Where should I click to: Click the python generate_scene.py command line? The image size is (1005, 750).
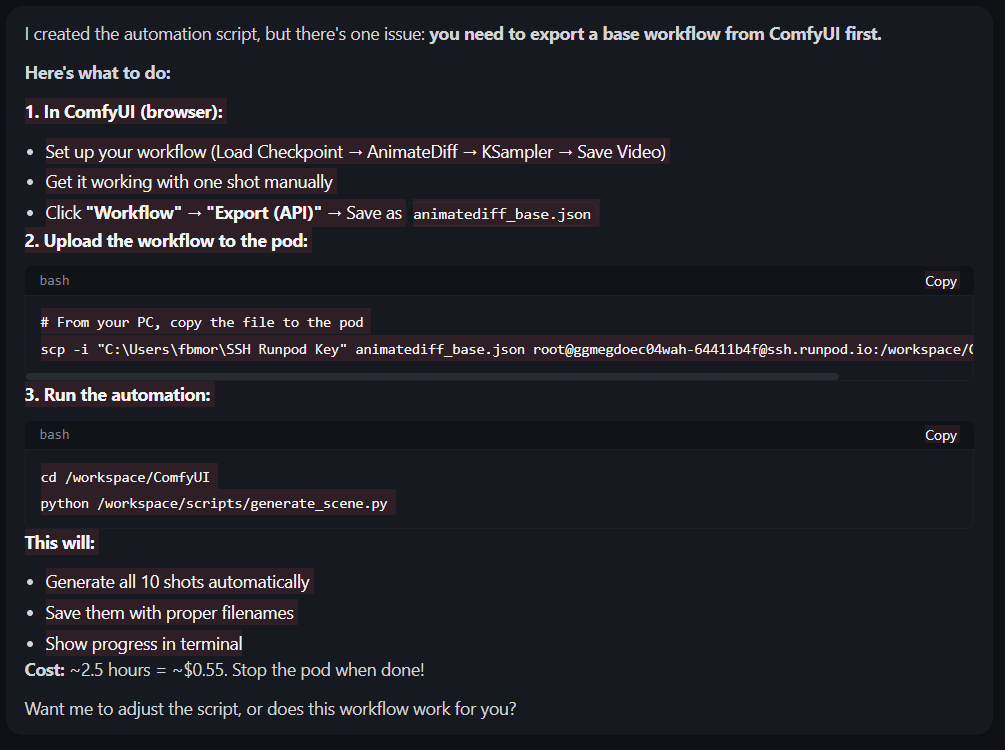pyautogui.click(x=214, y=503)
